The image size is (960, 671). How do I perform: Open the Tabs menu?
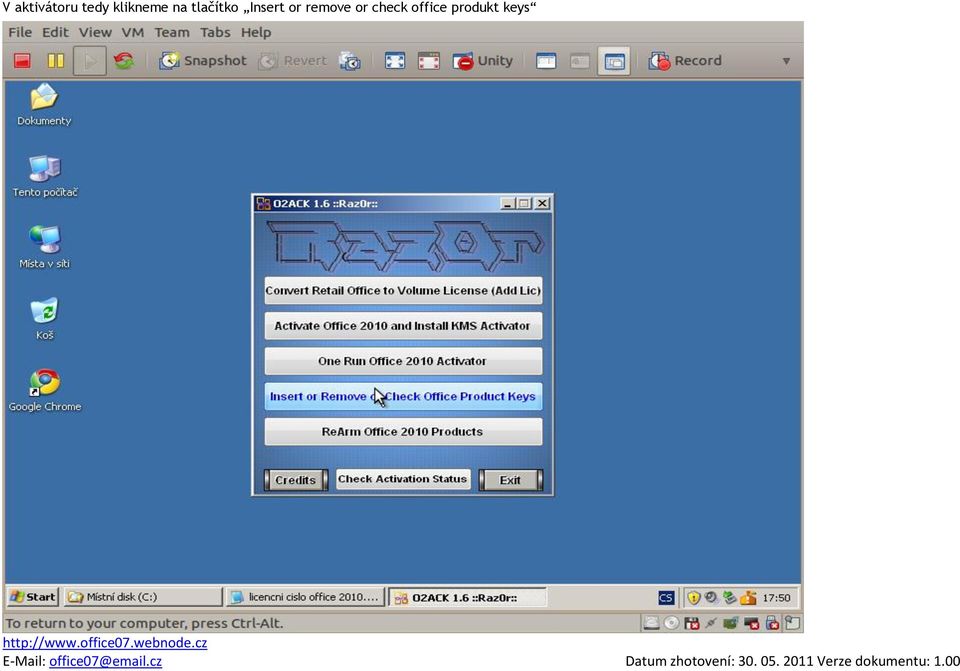(x=216, y=32)
